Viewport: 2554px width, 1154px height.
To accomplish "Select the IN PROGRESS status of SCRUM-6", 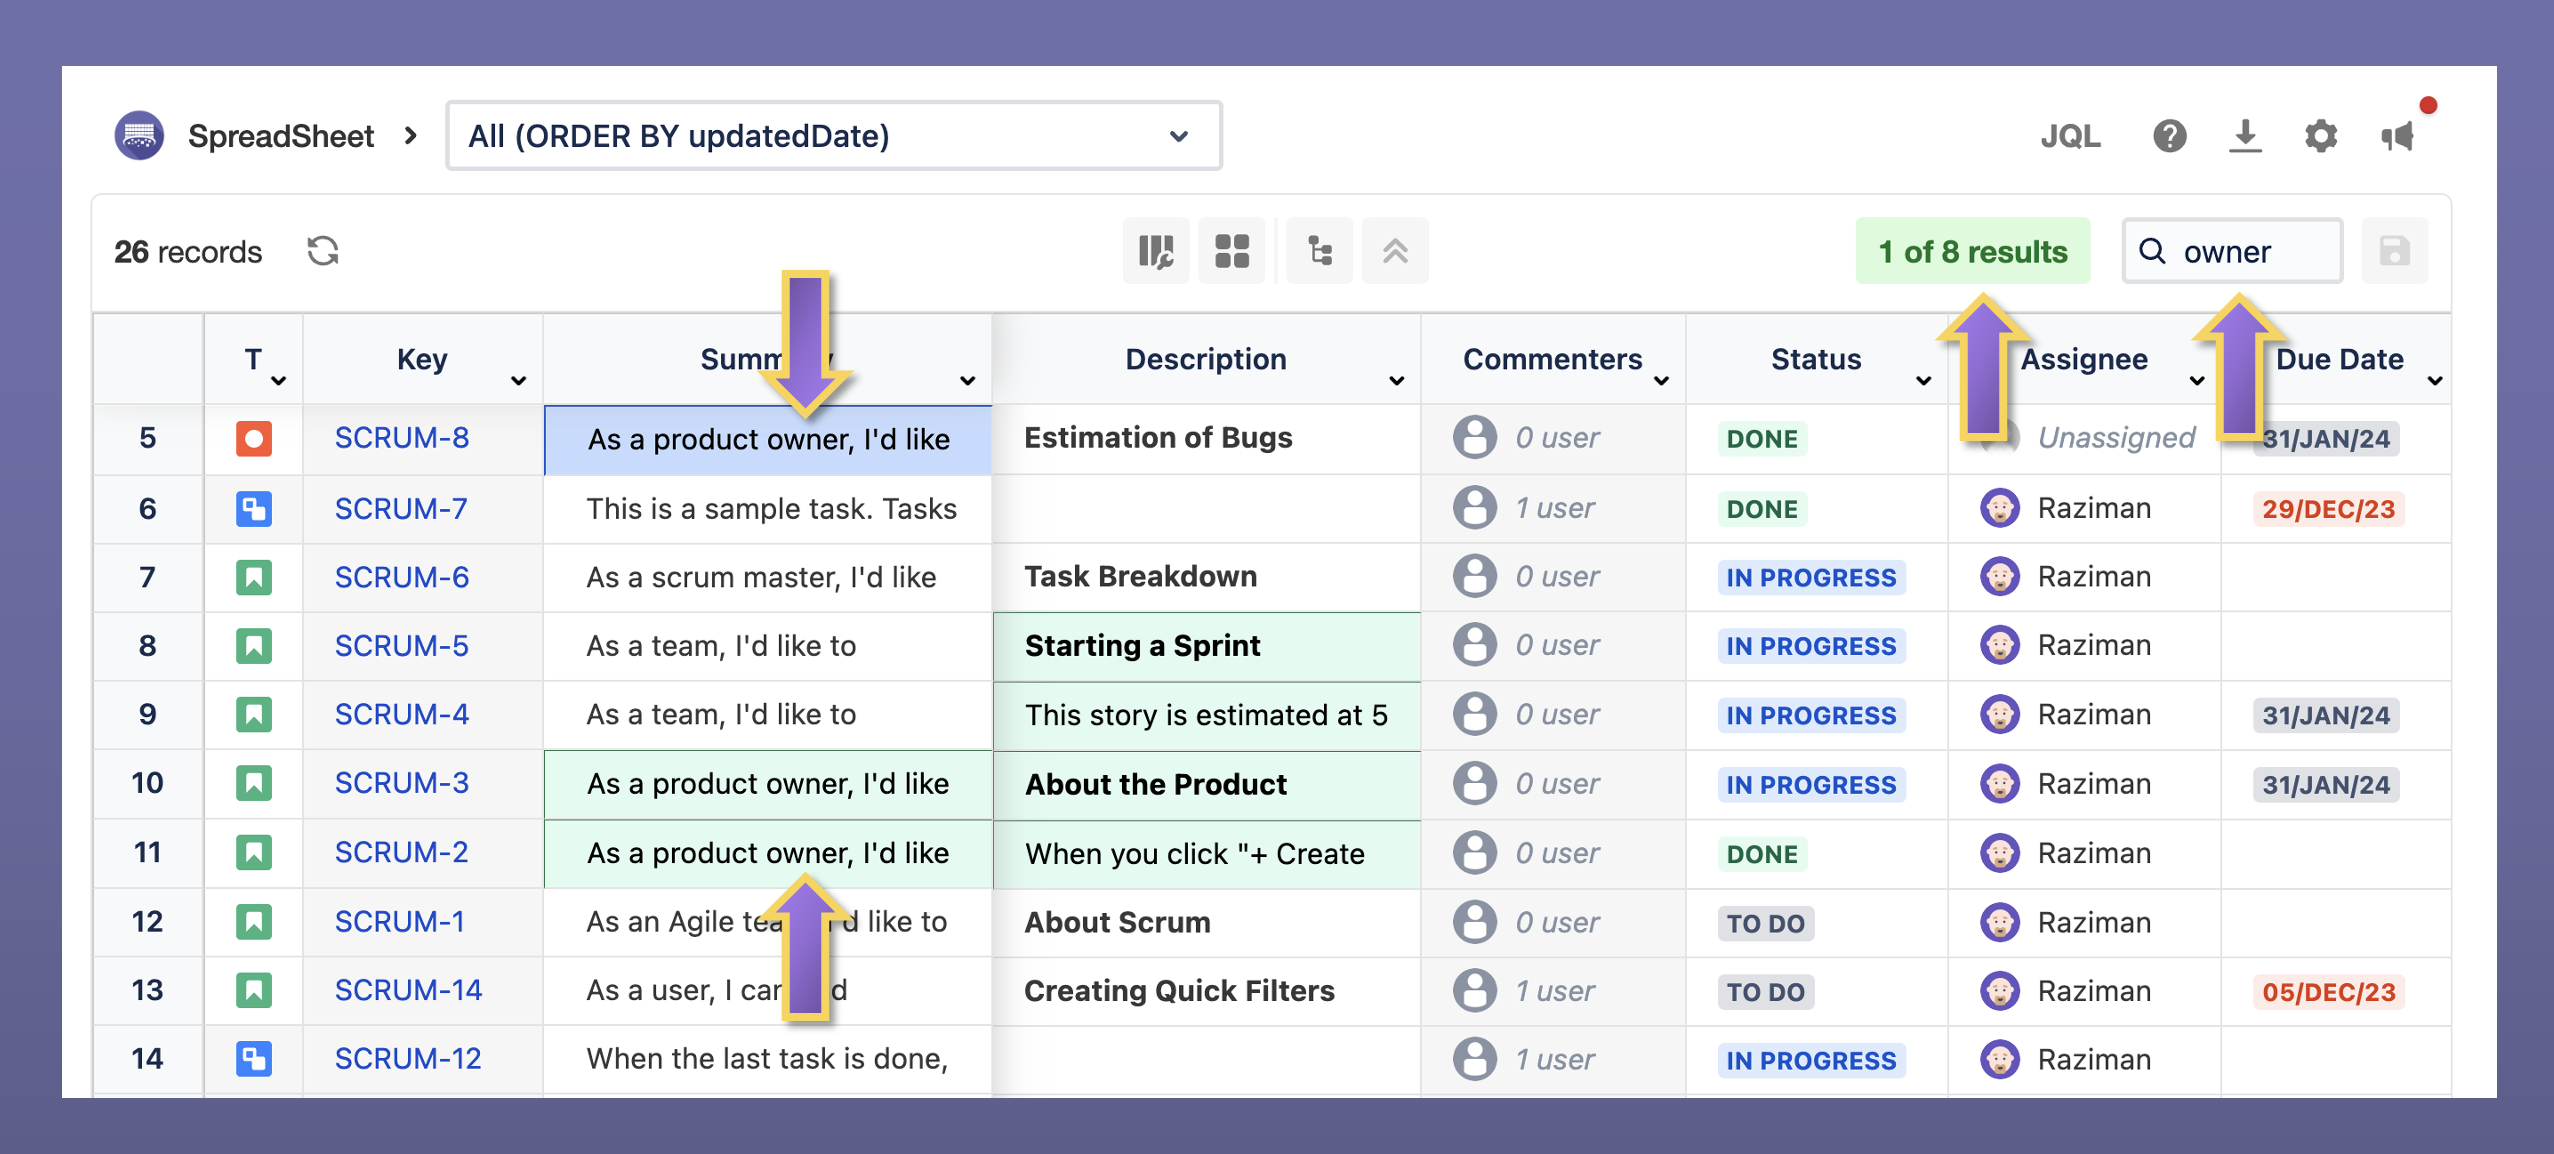I will pos(1810,578).
